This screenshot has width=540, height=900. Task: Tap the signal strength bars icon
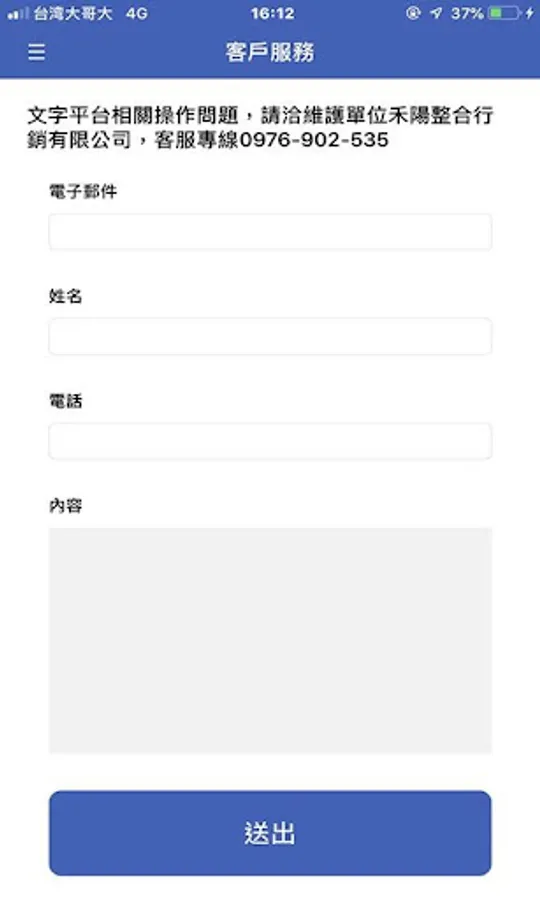click(17, 14)
